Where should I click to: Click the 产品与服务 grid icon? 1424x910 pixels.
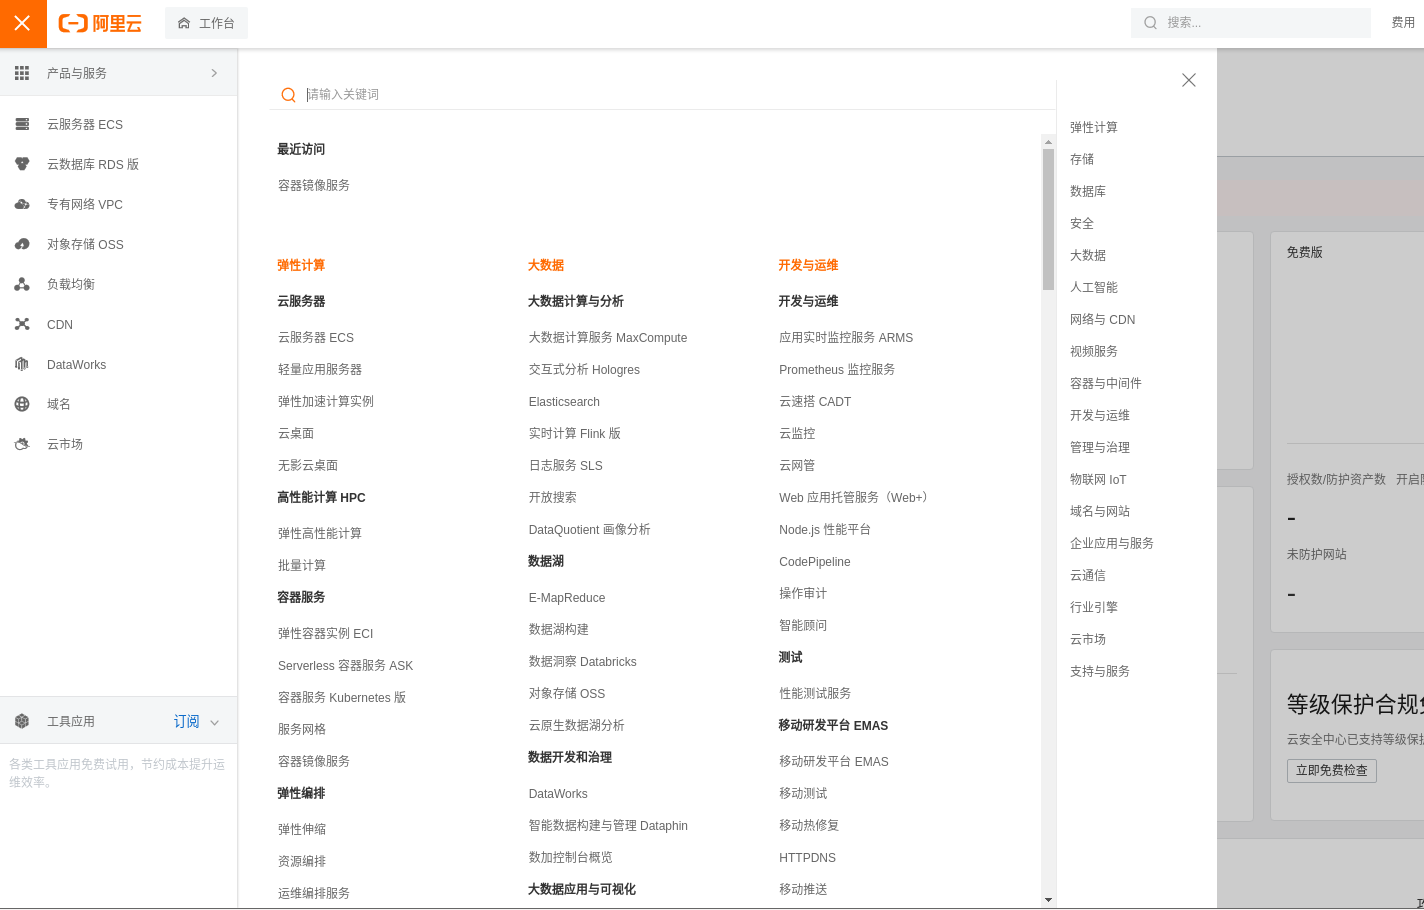(22, 73)
